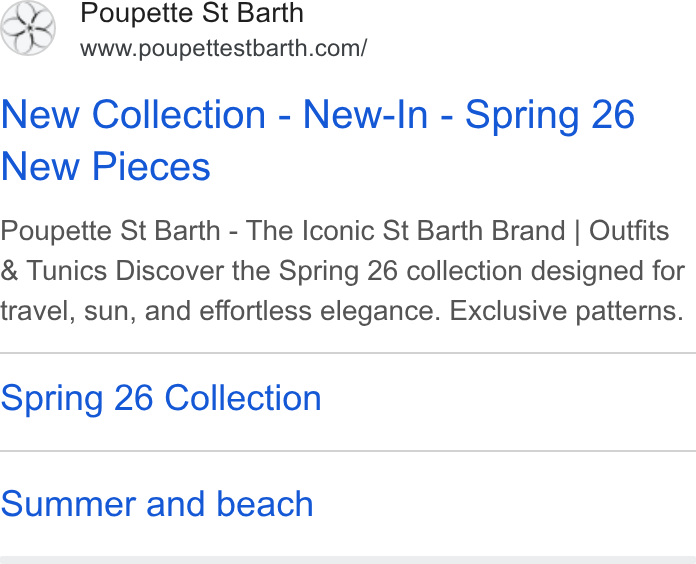The height and width of the screenshot is (564, 696).
Task: Click the round grey pinwheel site icon
Action: tap(28, 28)
